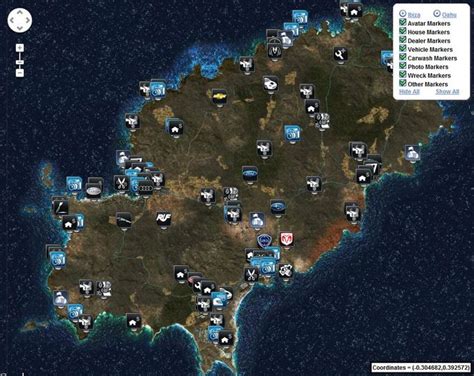Click the Chevrolet dealer marker

219,96
